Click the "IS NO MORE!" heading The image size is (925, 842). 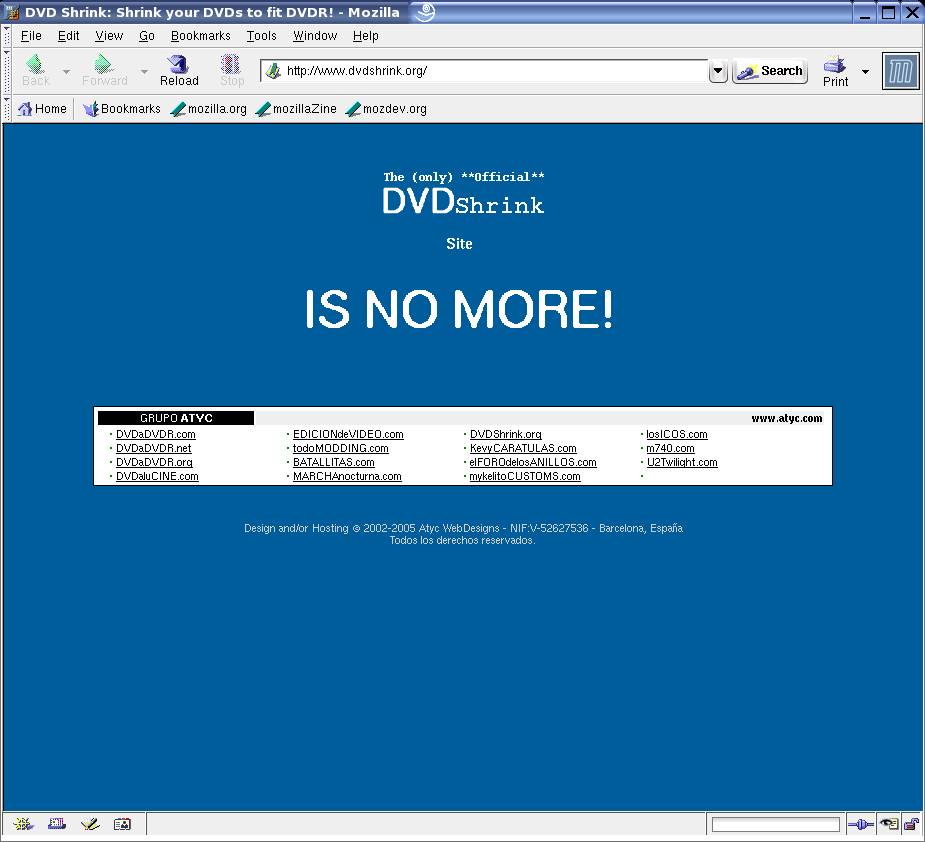459,309
